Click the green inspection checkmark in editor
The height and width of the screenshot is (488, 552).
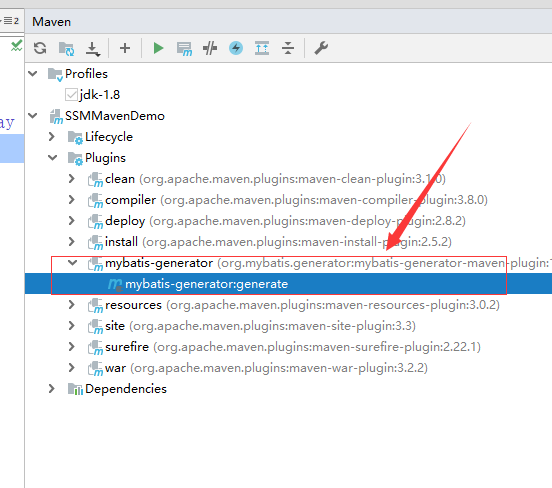click(x=16, y=46)
